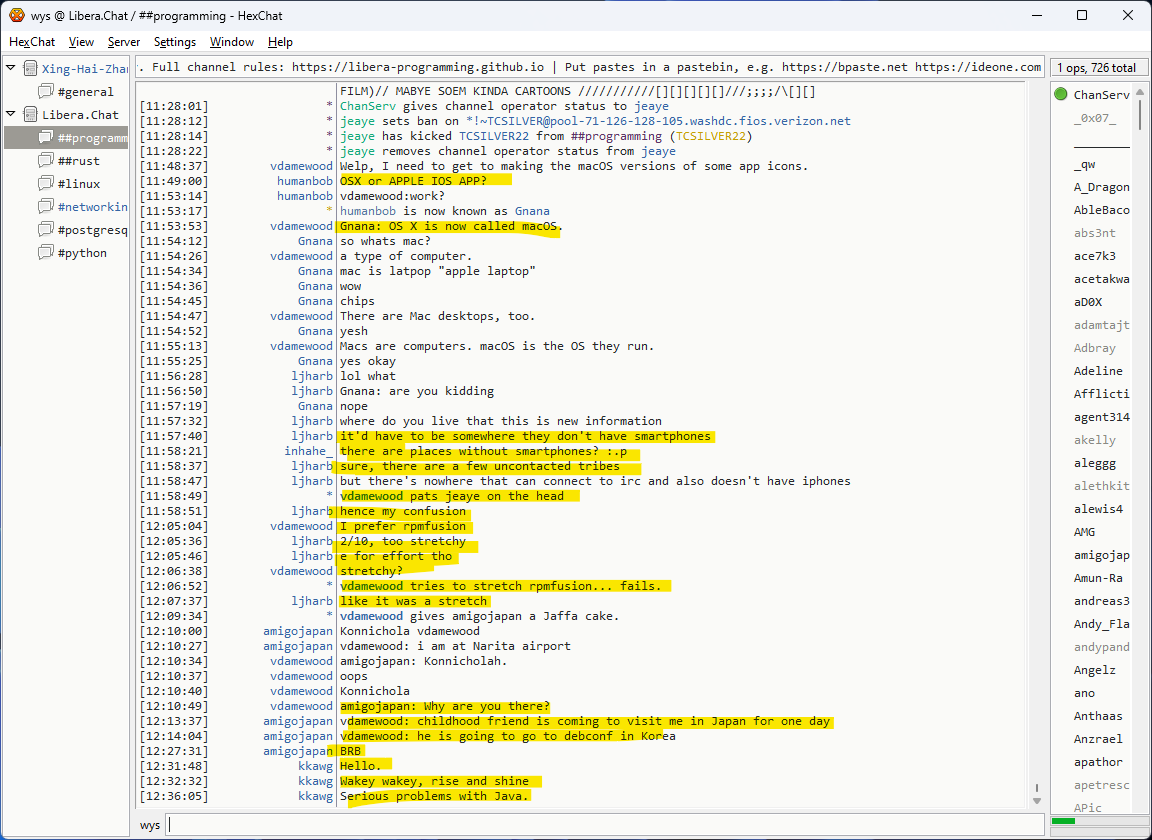Open the Server menu
The image size is (1152, 840).
[x=124, y=42]
